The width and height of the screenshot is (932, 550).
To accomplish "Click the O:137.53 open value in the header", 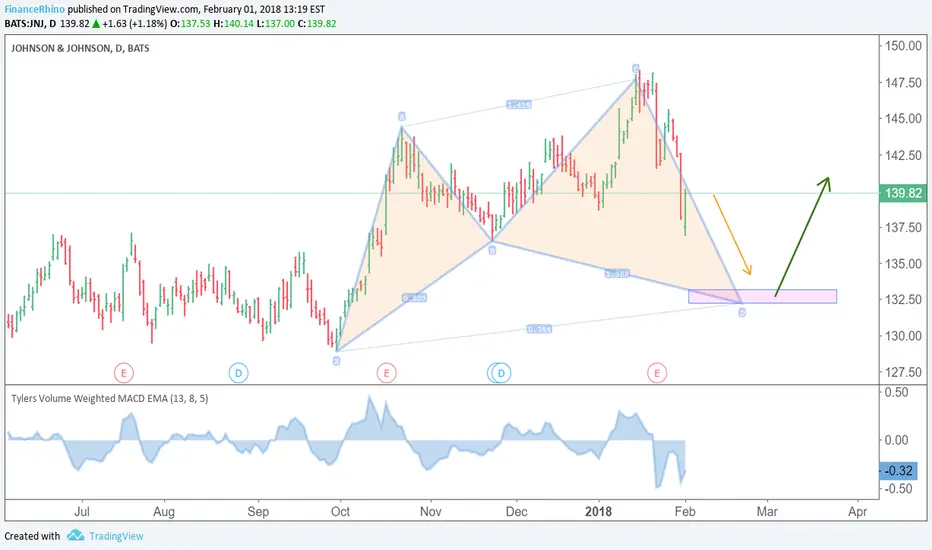I will tap(190, 24).
